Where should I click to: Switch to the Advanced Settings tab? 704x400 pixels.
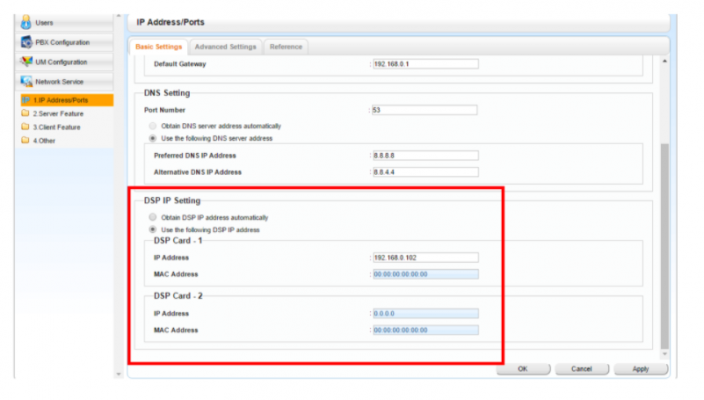[x=225, y=46]
